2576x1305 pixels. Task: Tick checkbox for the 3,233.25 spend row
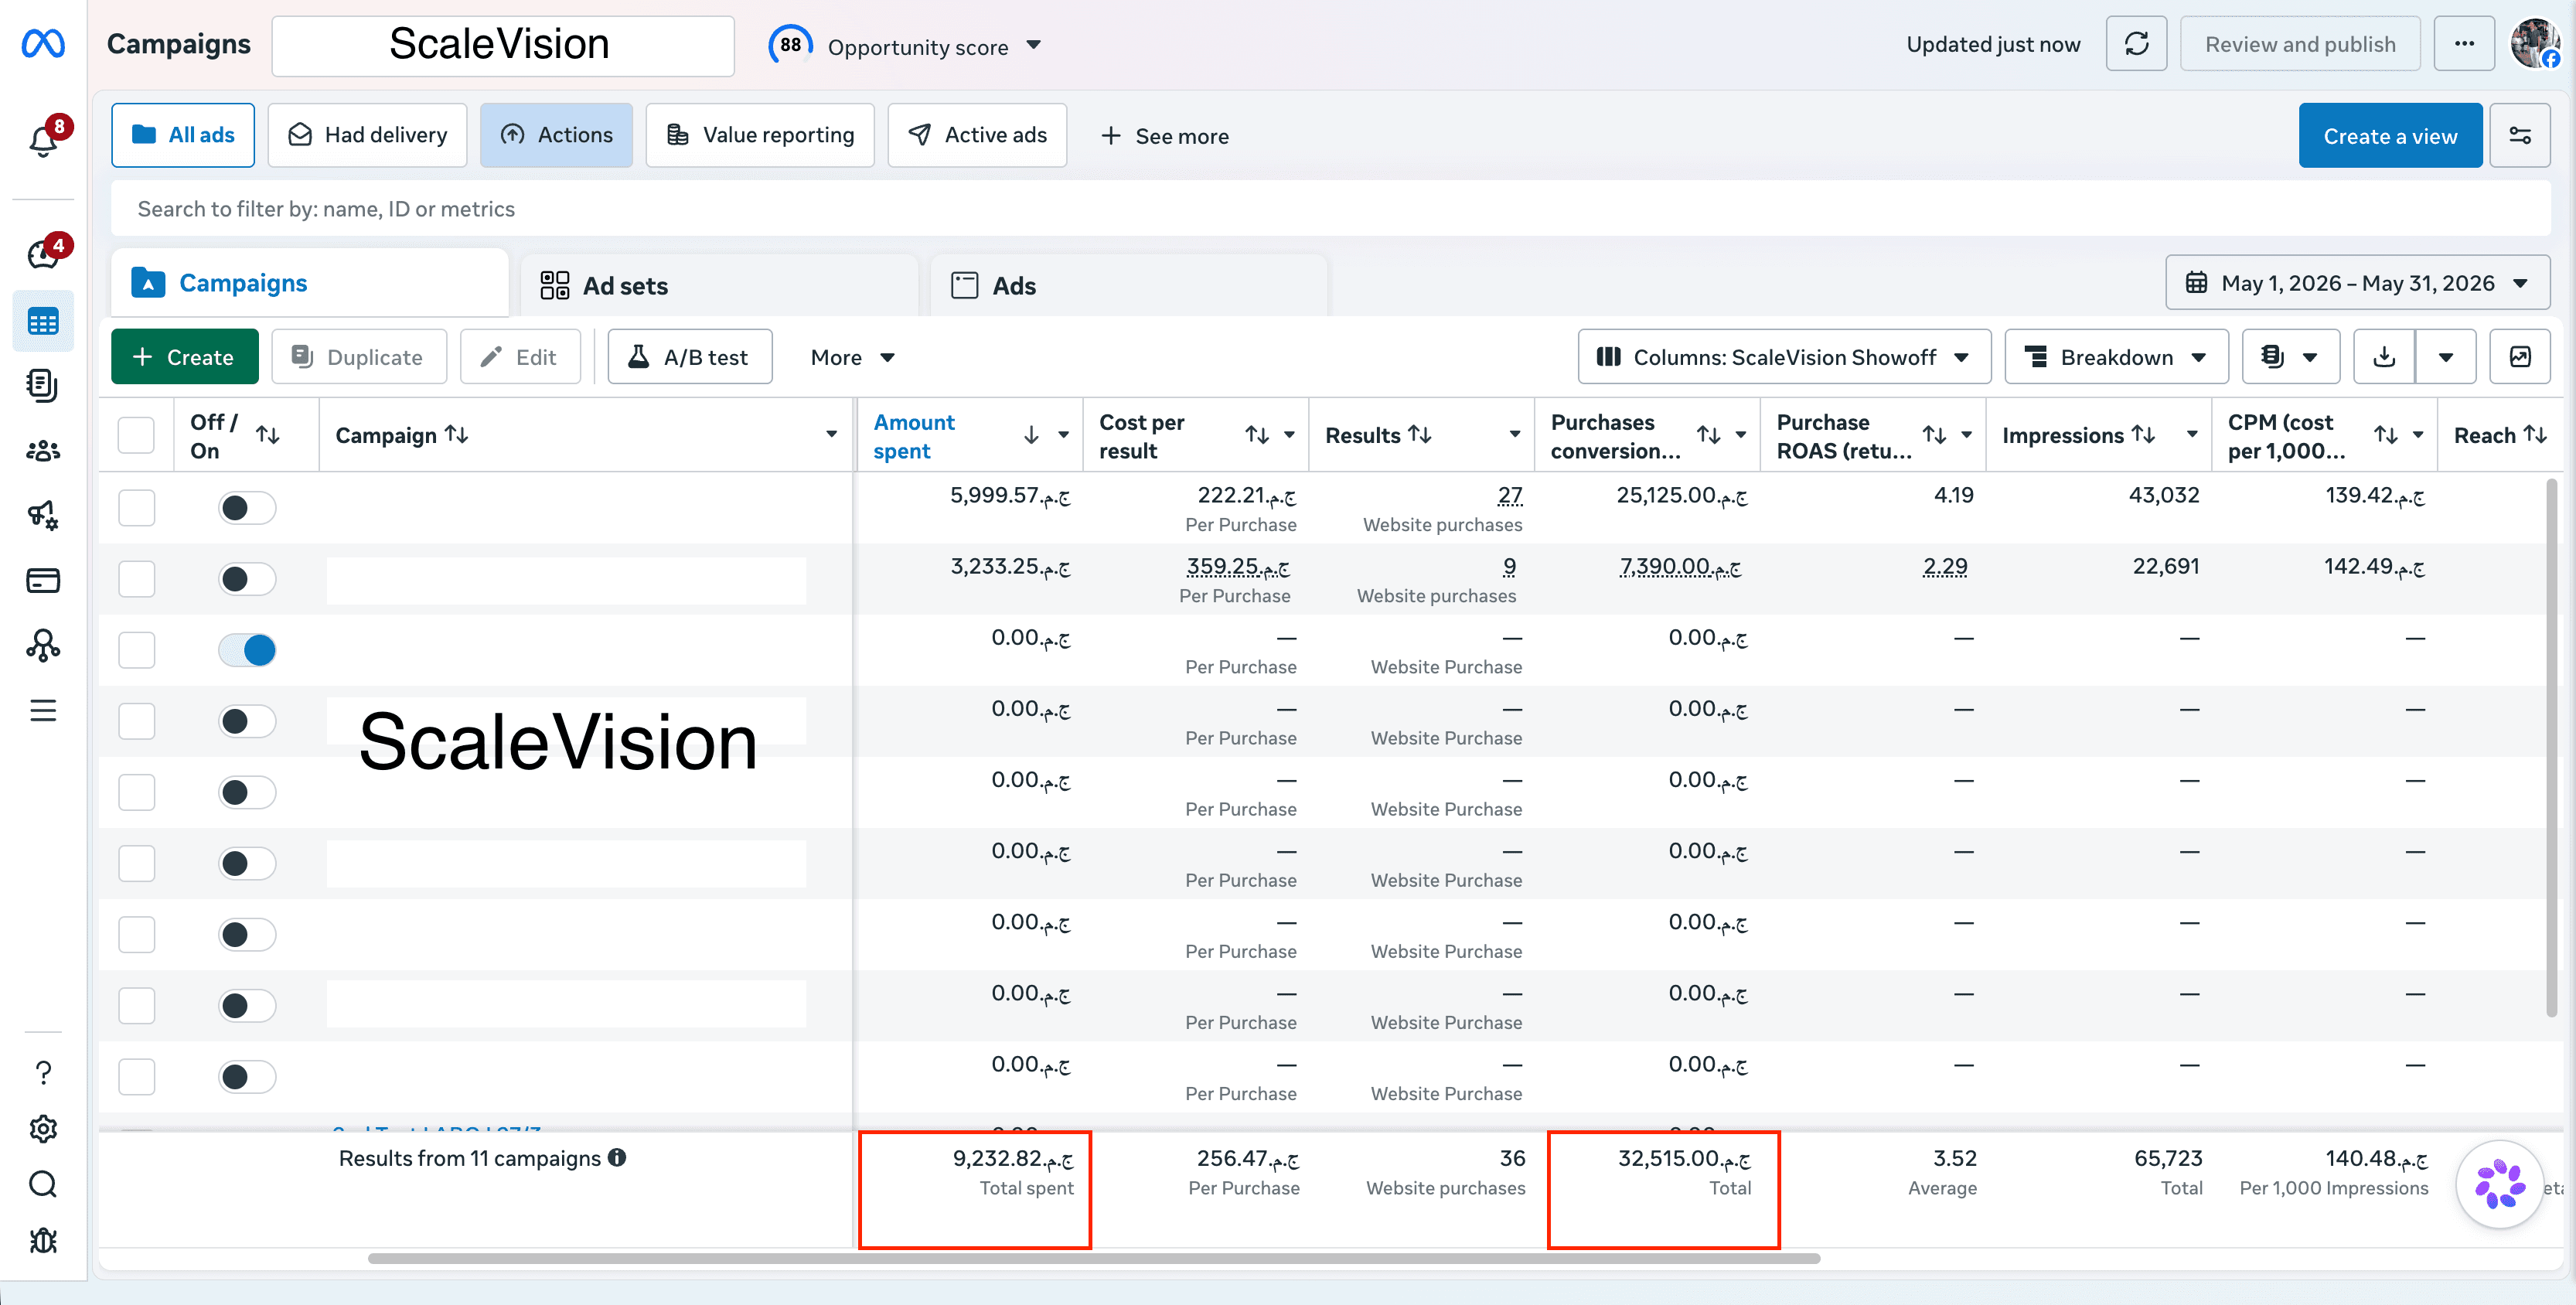[136, 579]
